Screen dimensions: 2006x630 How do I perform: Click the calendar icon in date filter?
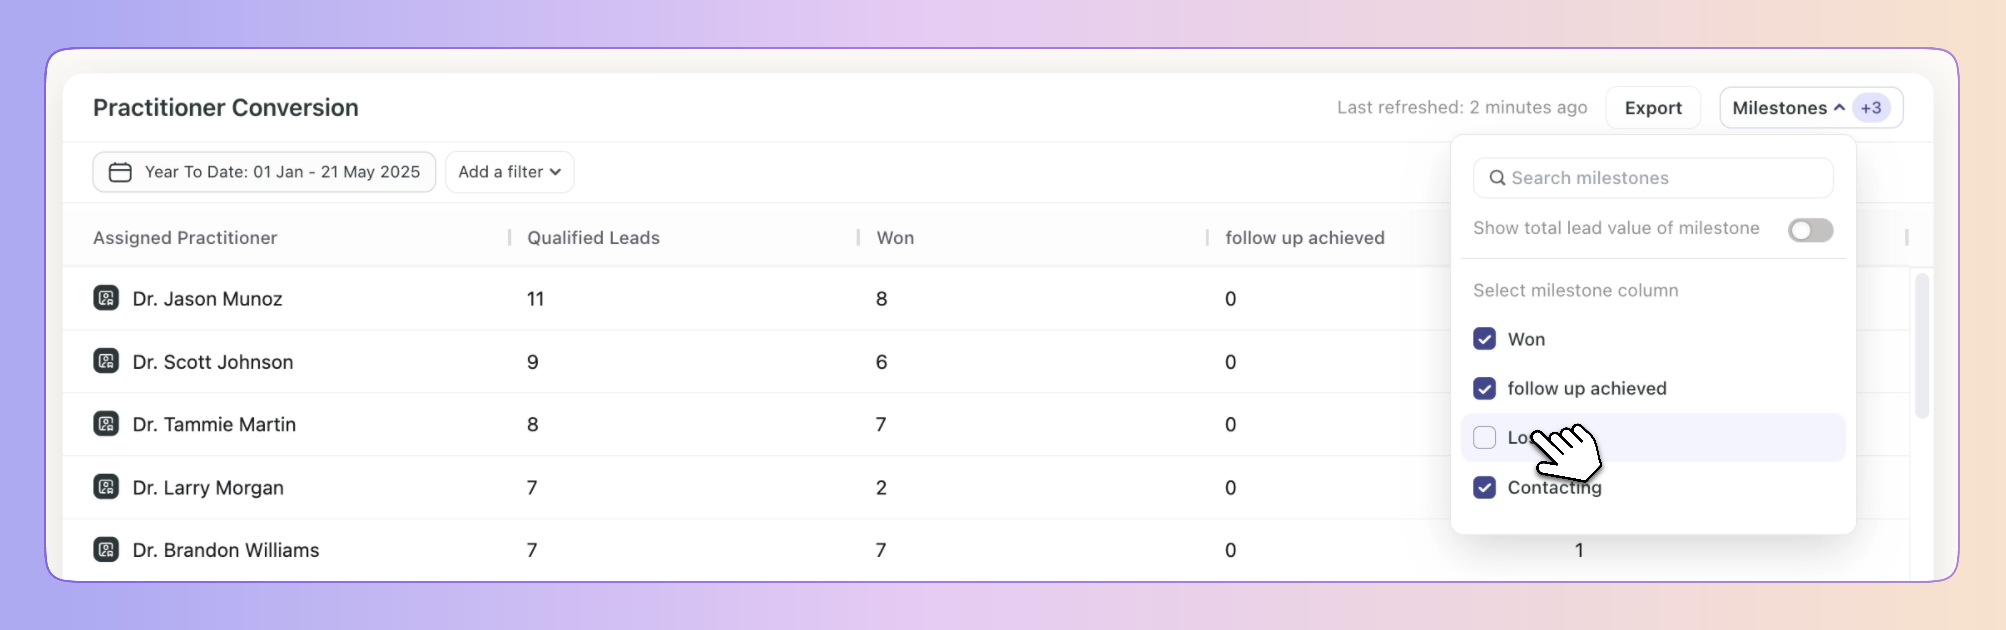coord(120,172)
